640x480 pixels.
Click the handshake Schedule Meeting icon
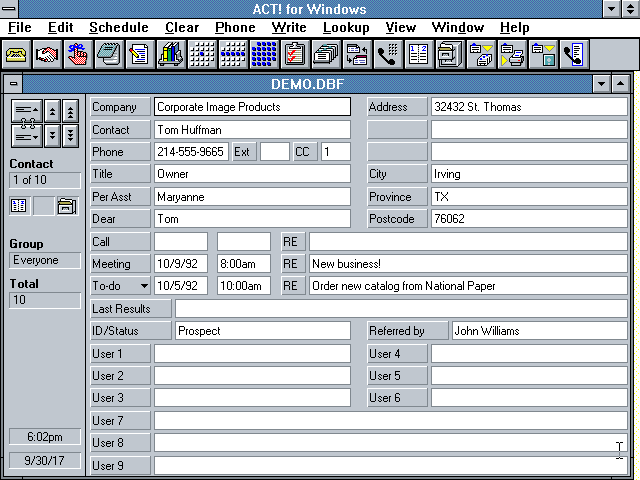tap(47, 54)
